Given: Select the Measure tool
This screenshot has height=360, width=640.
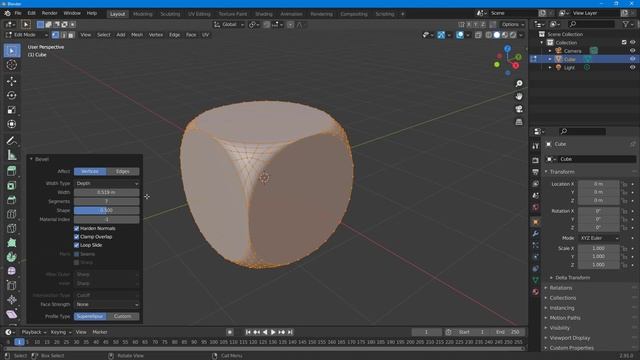Looking at the screenshot, I should click(12, 155).
